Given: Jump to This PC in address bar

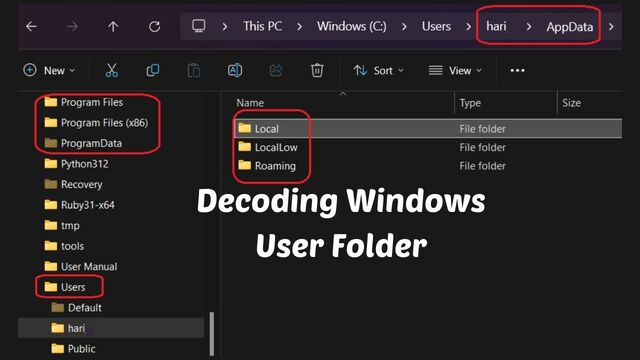Looking at the screenshot, I should pyautogui.click(x=262, y=27).
